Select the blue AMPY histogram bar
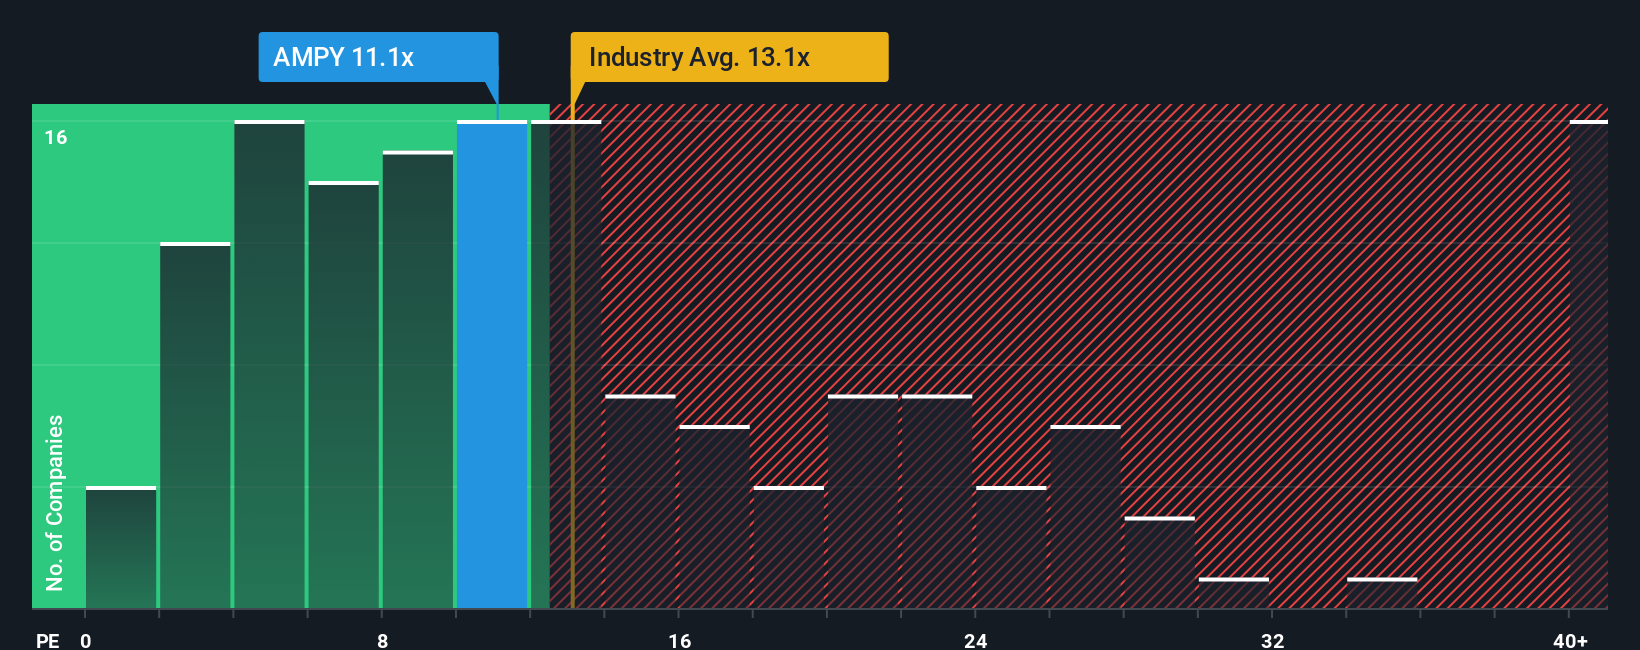 [x=492, y=364]
